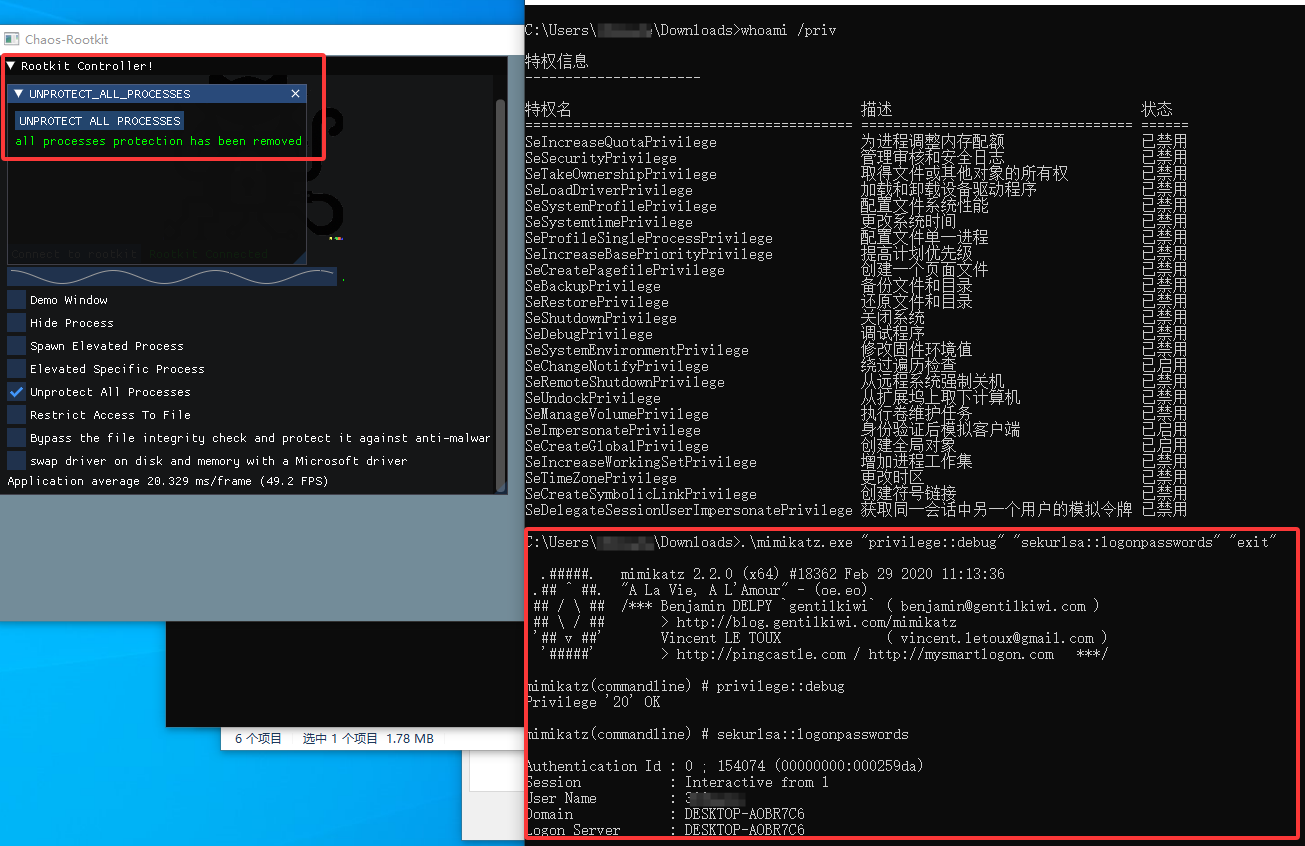Click SeTimeZonePrivilege row in terminal
The width and height of the screenshot is (1305, 846).
[x=601, y=478]
